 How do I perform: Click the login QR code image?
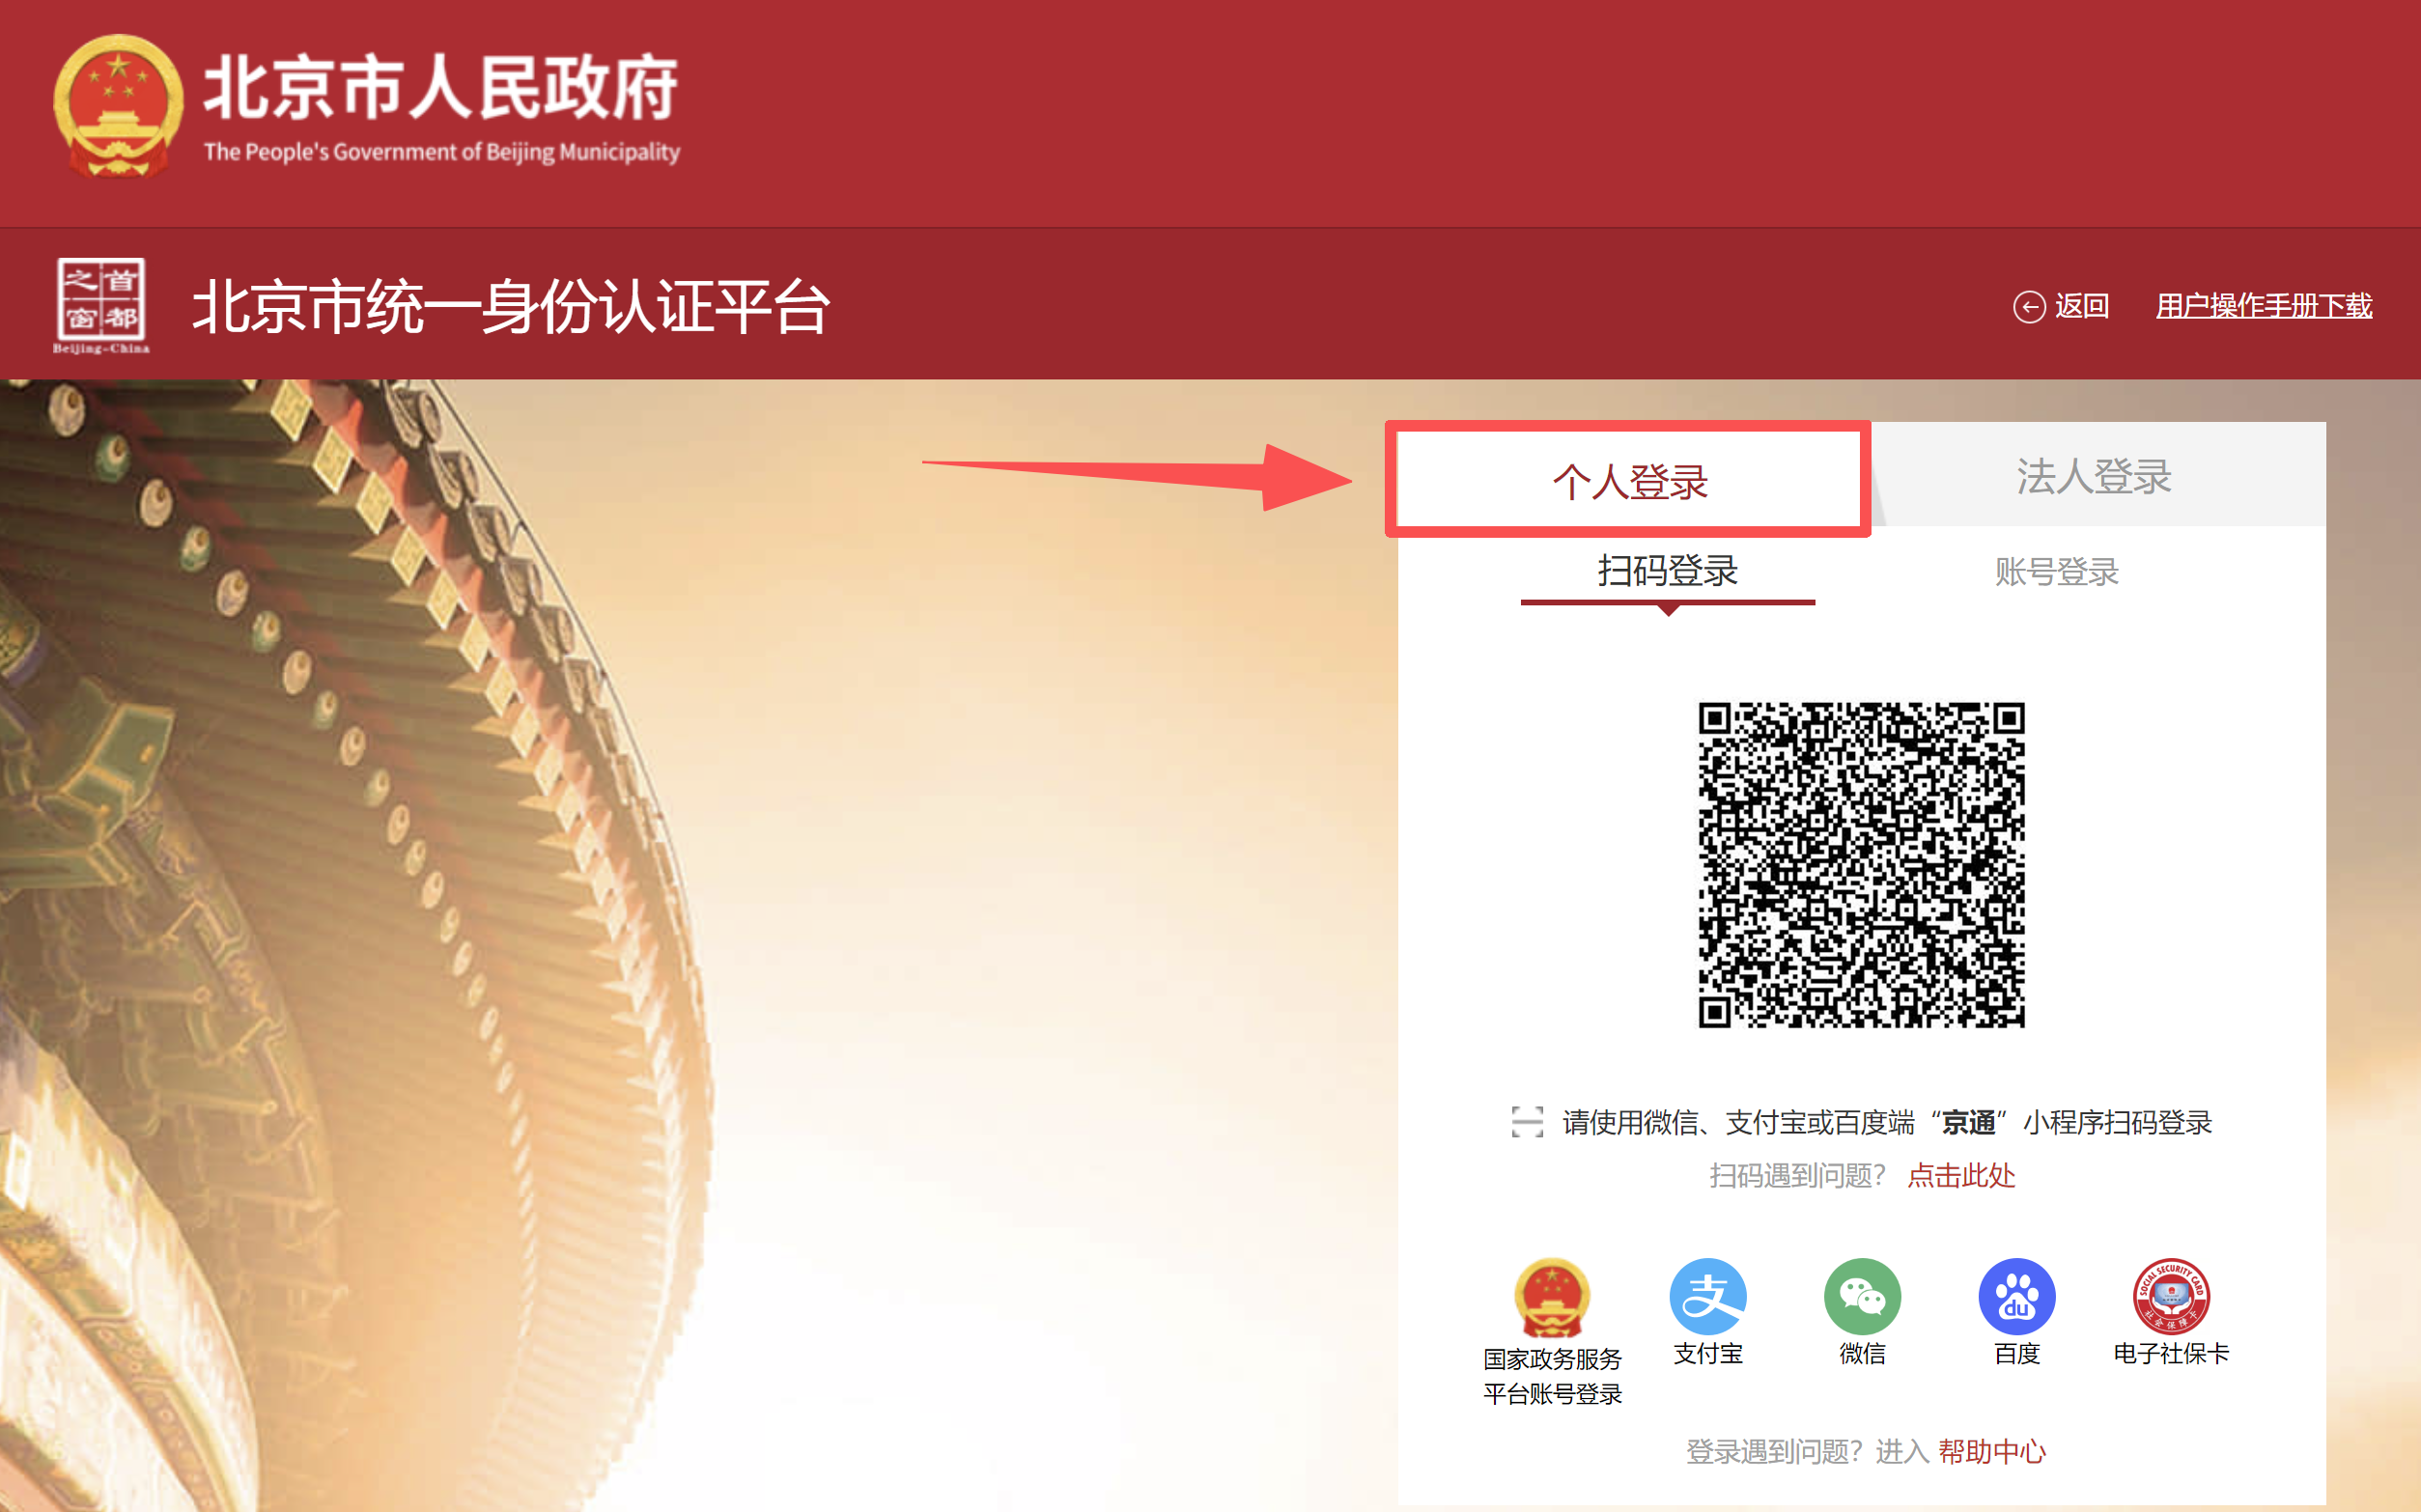point(1861,864)
